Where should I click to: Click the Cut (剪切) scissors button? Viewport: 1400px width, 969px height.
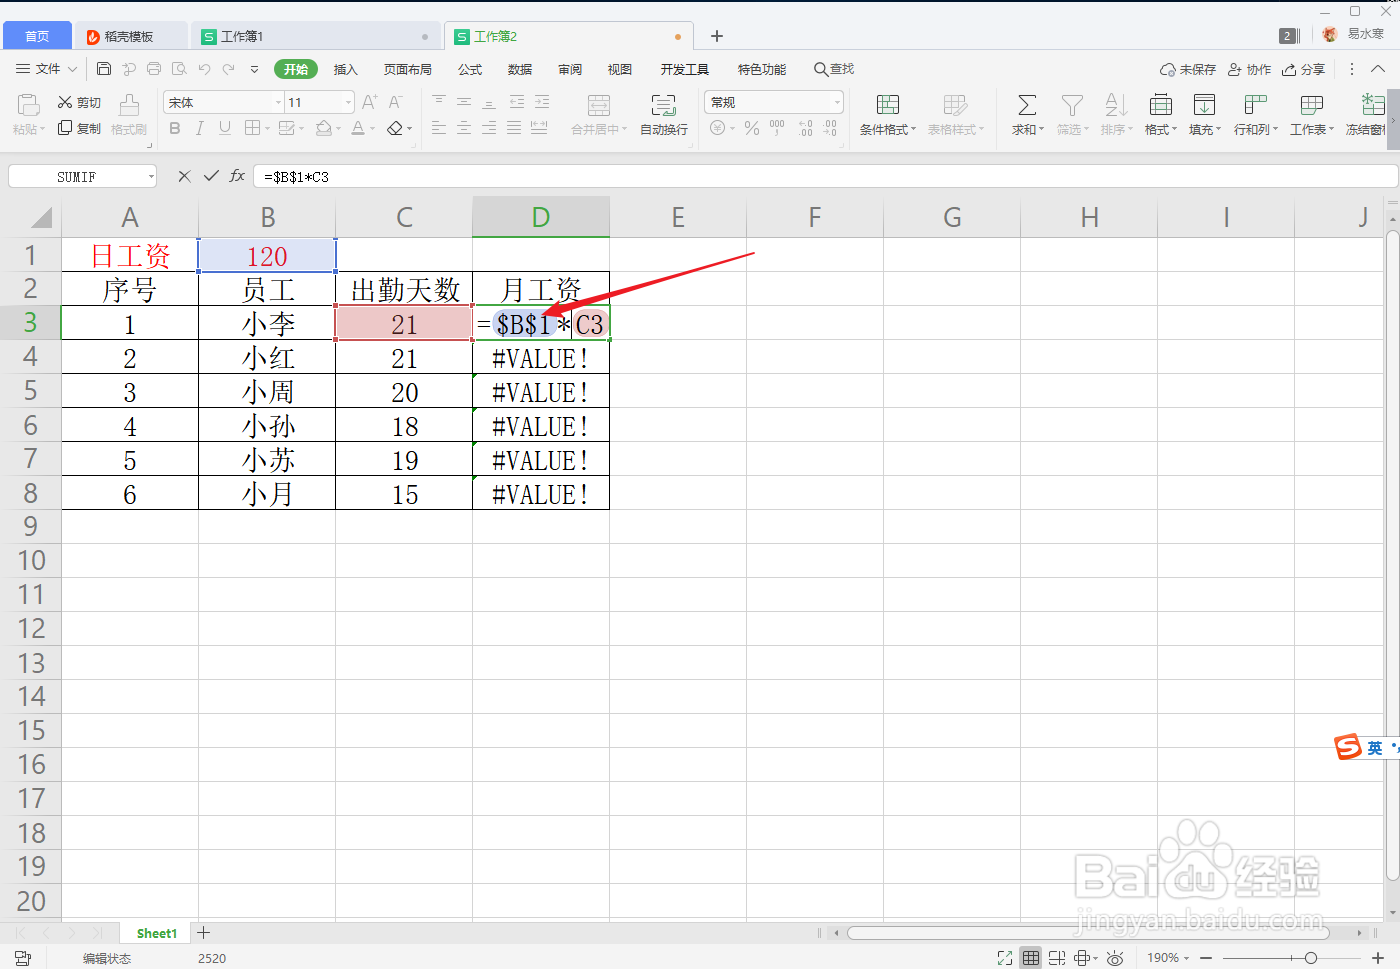pyautogui.click(x=79, y=102)
